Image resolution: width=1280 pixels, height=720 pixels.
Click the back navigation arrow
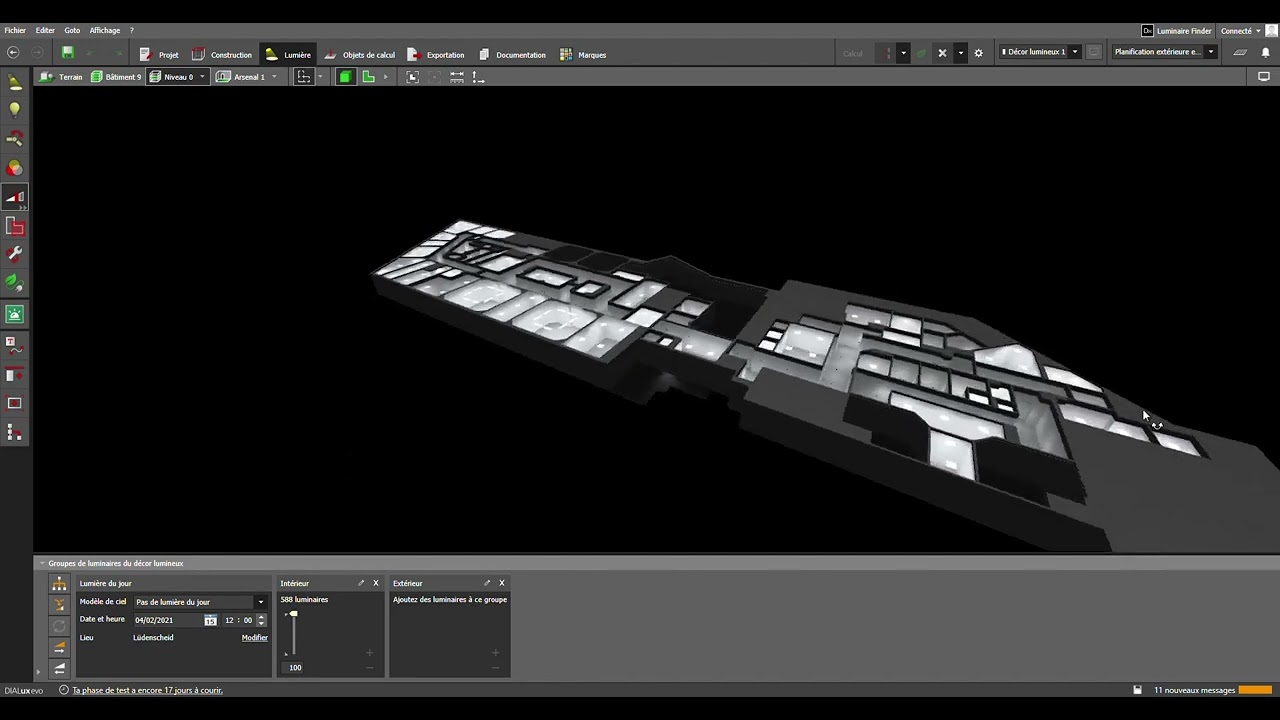(x=13, y=53)
